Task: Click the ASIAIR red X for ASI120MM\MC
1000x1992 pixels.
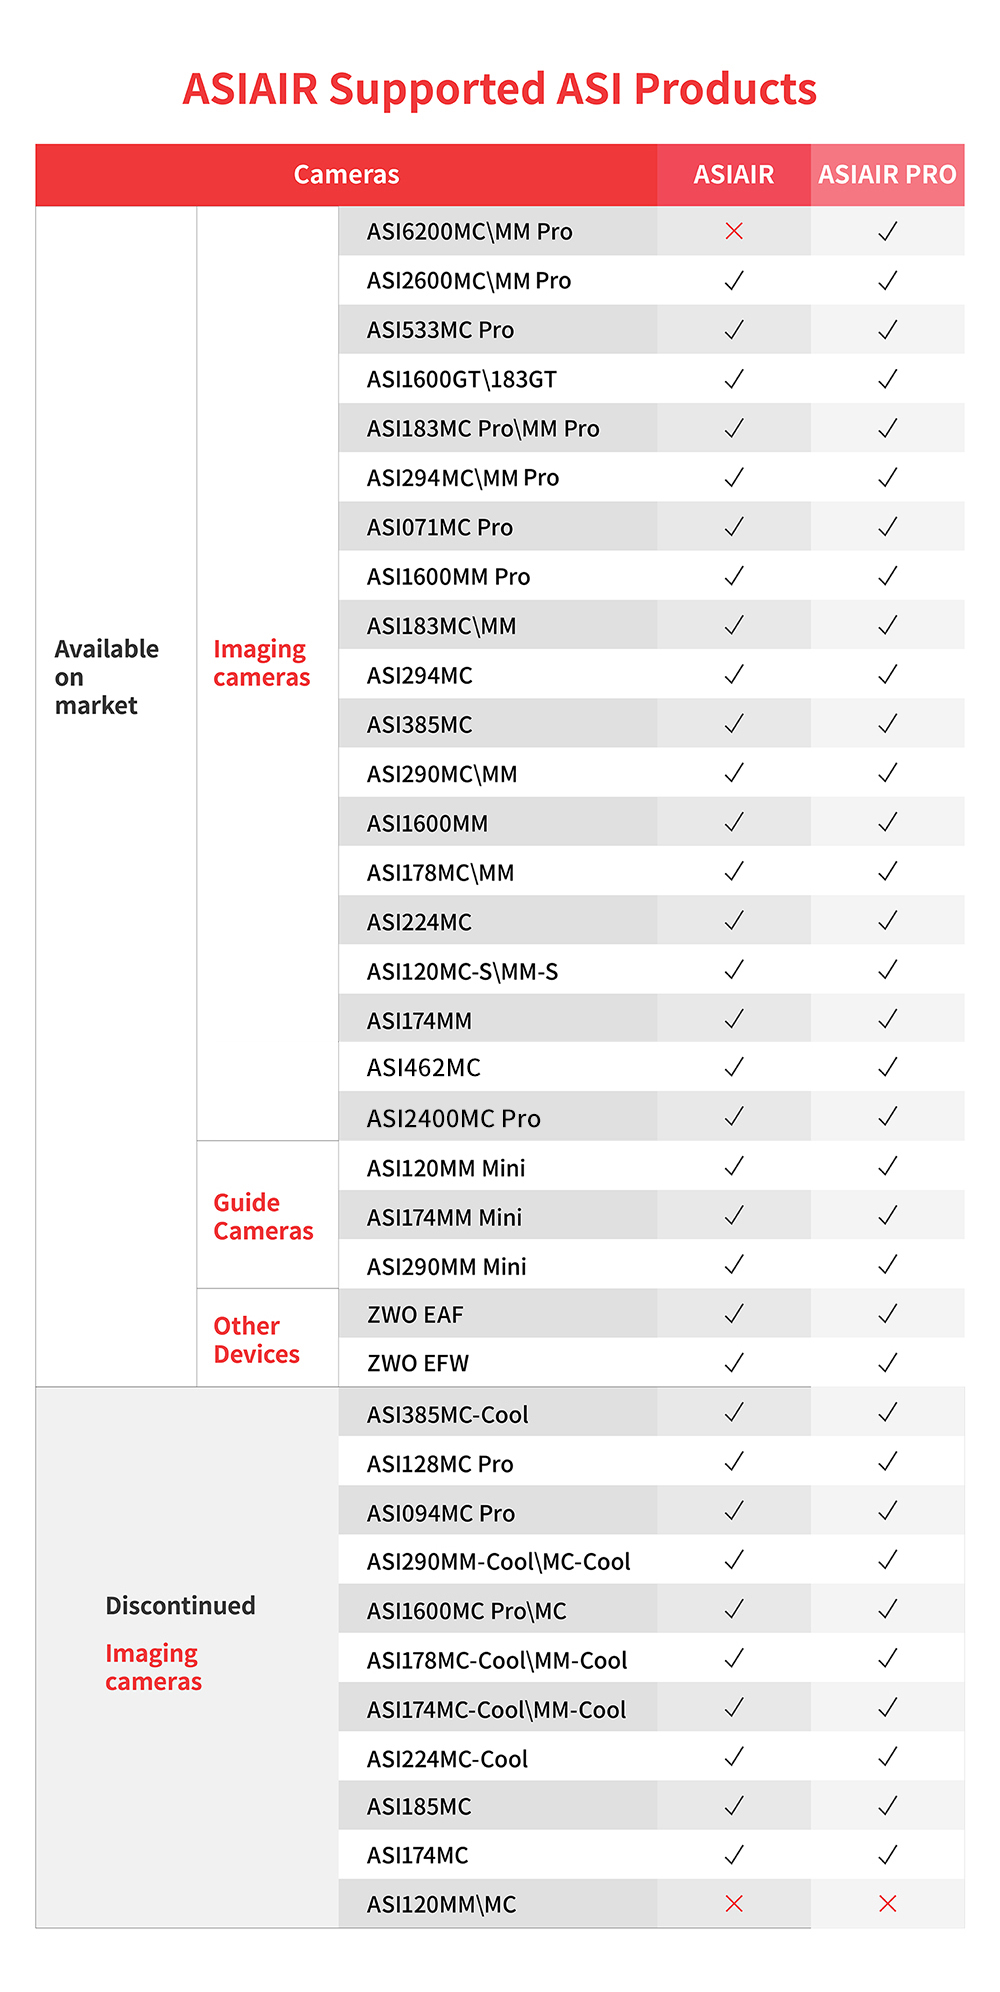Action: [x=734, y=1903]
